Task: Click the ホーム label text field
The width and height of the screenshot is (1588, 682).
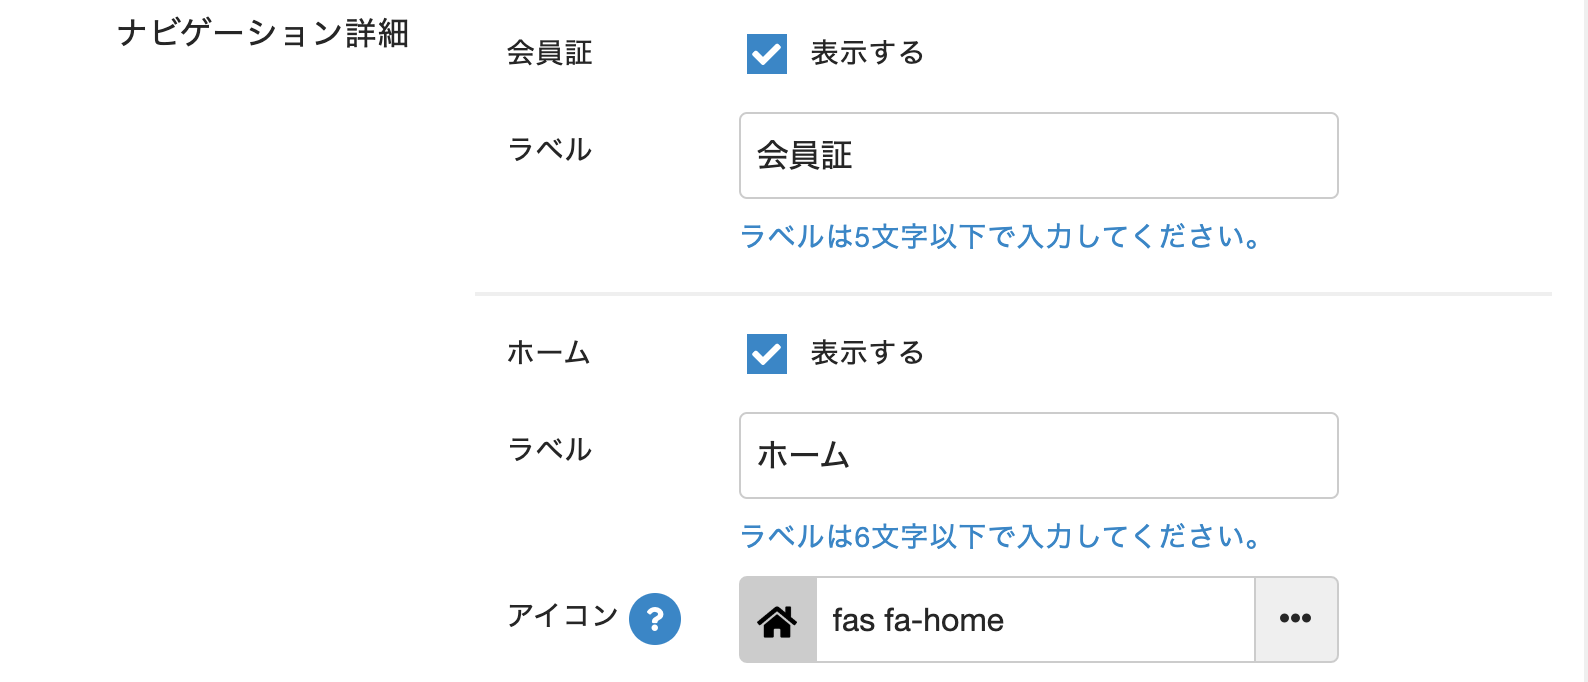Action: (1038, 456)
